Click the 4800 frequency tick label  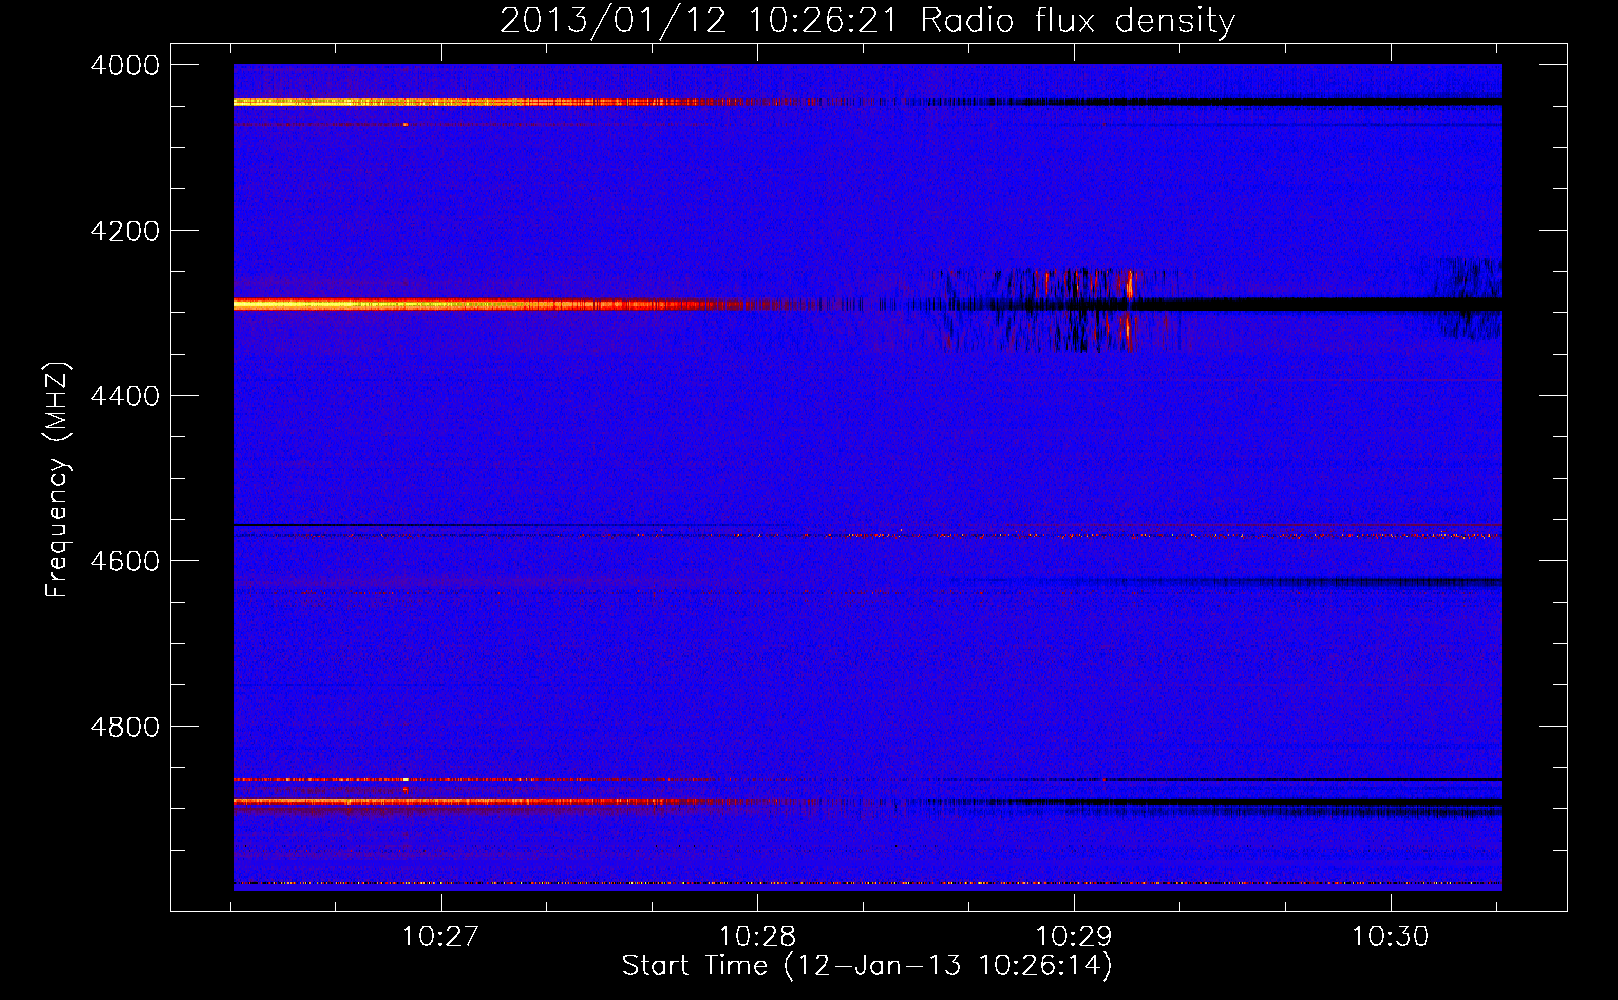125,727
